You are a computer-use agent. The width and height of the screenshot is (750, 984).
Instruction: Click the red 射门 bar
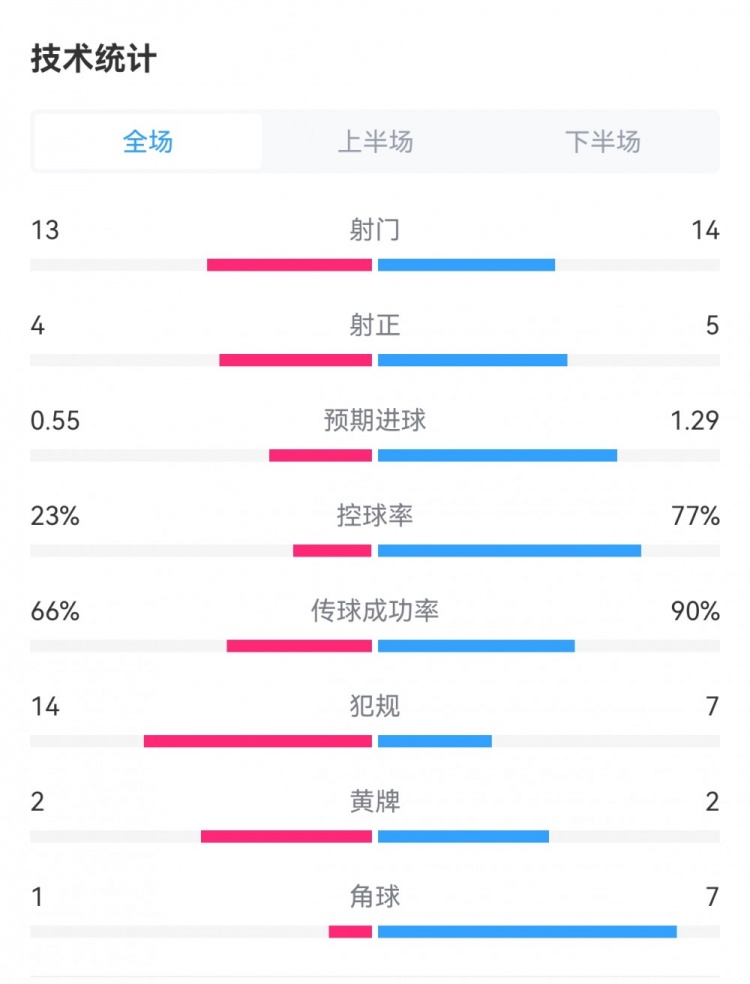[x=289, y=265]
